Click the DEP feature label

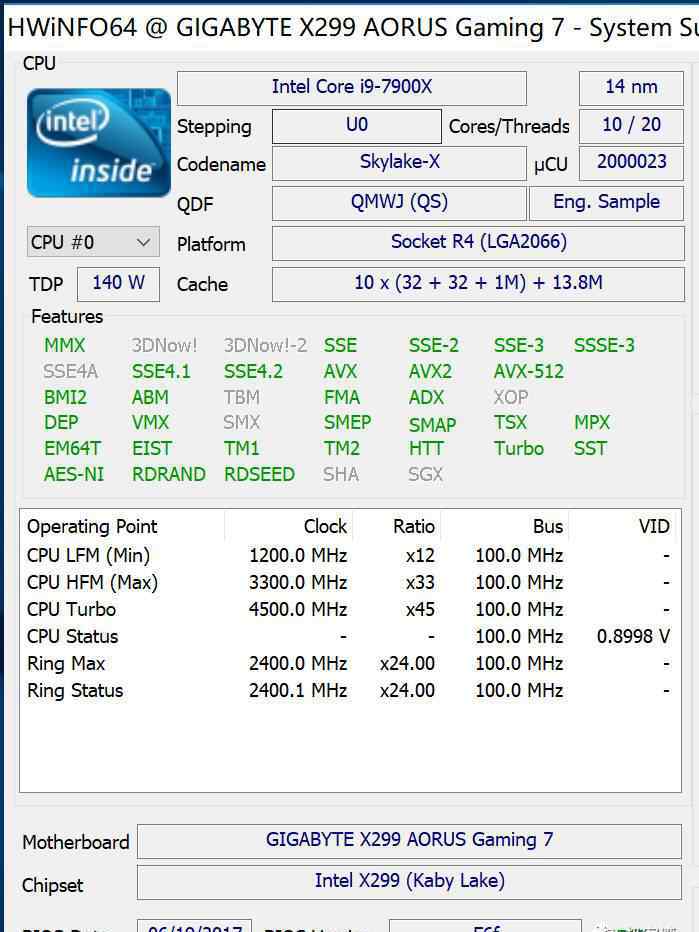pyautogui.click(x=61, y=423)
